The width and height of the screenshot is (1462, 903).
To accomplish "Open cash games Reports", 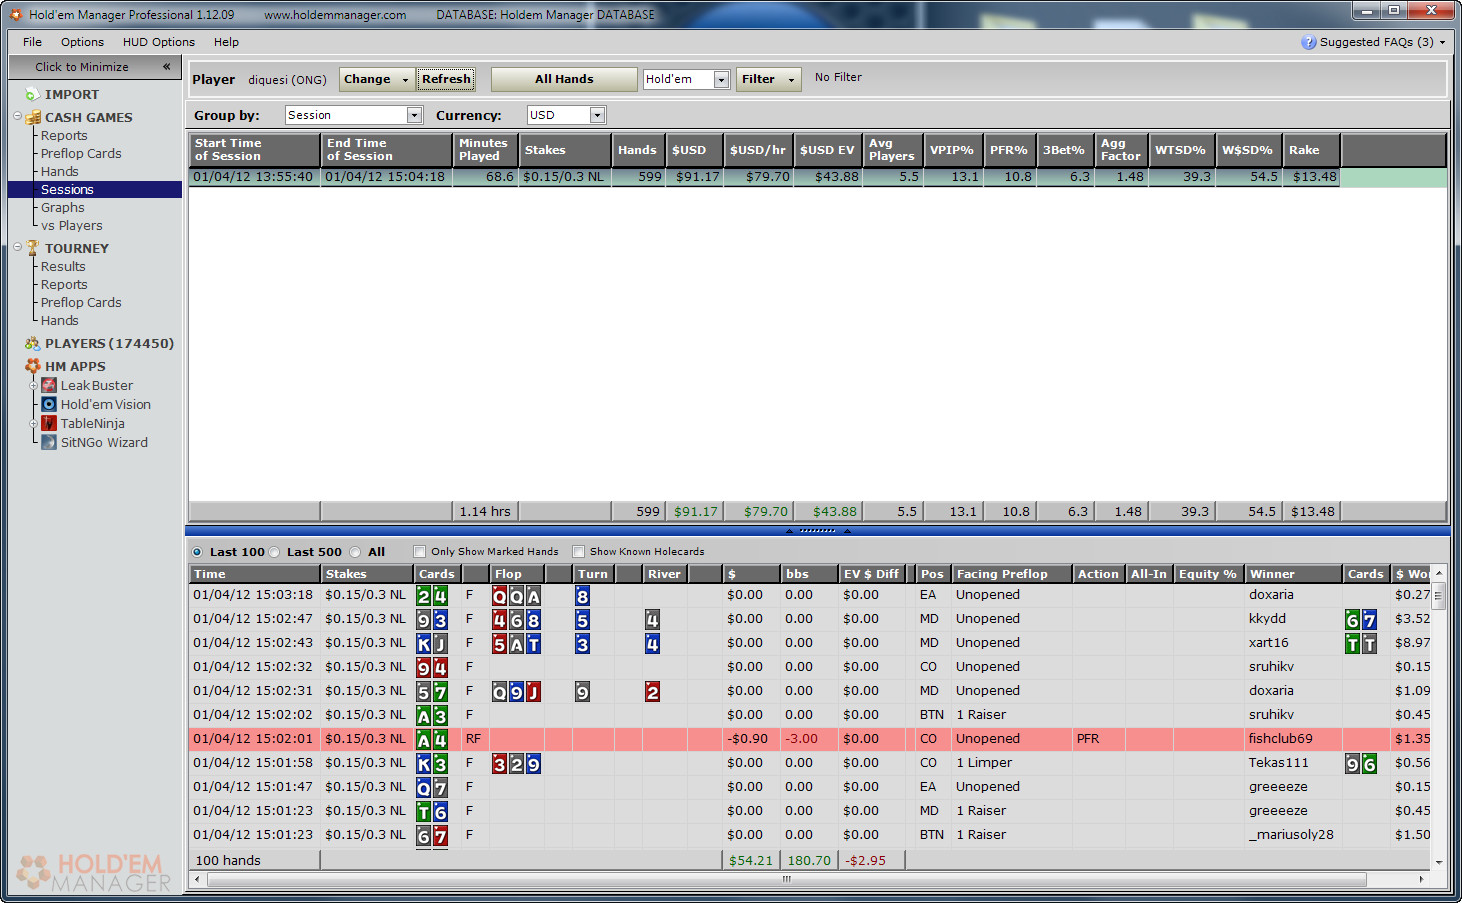I will (x=64, y=135).
